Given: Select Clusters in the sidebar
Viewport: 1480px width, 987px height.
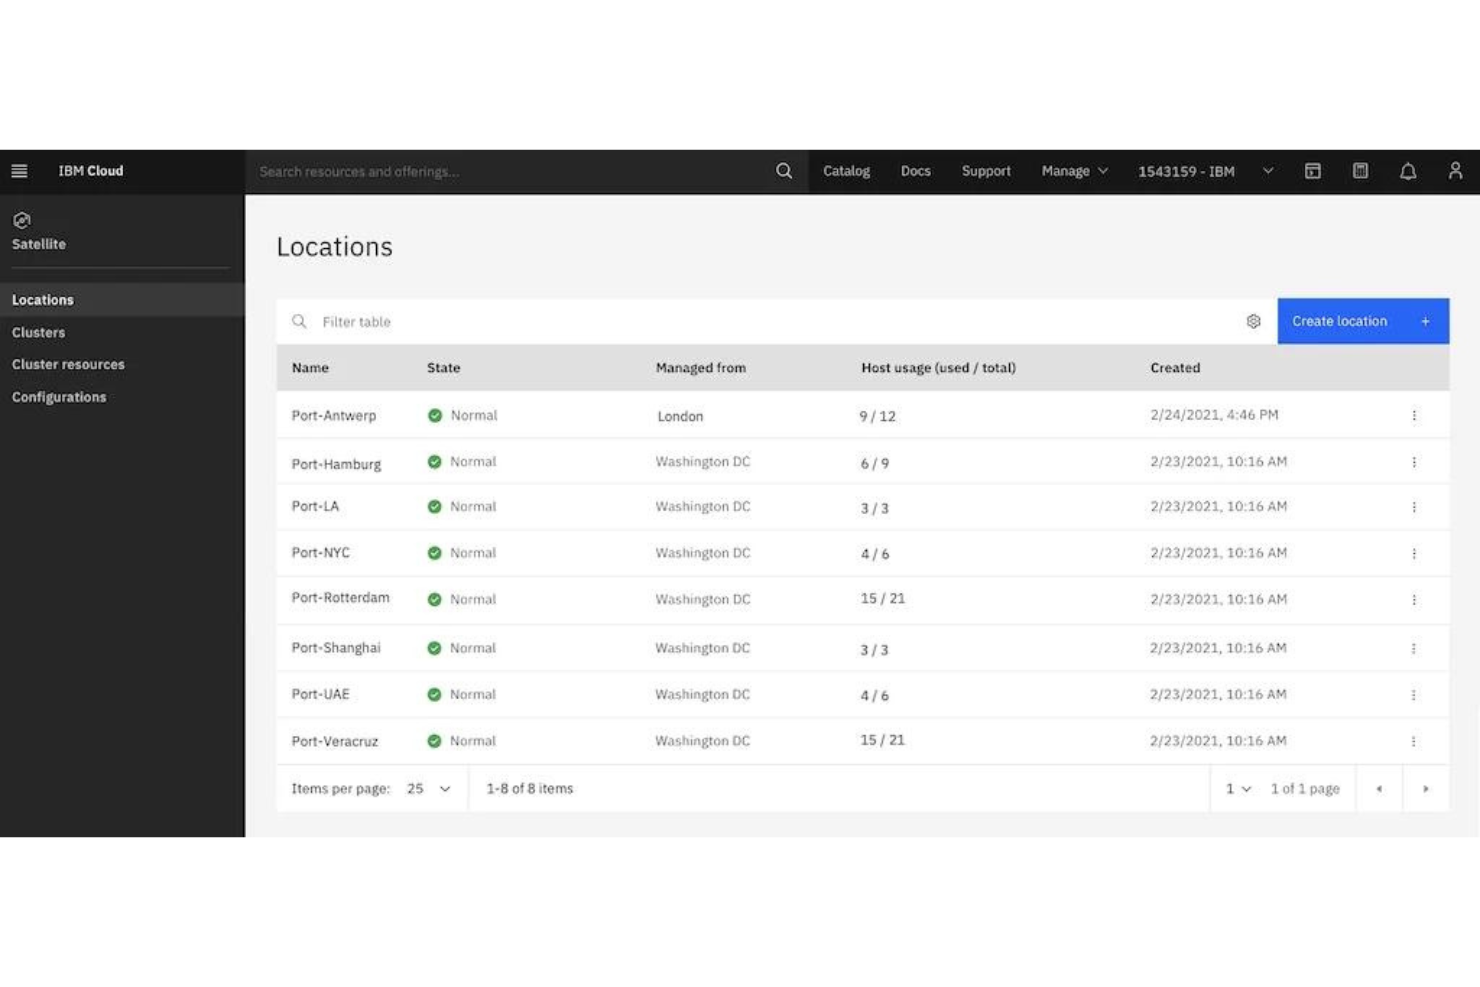Looking at the screenshot, I should click(38, 332).
